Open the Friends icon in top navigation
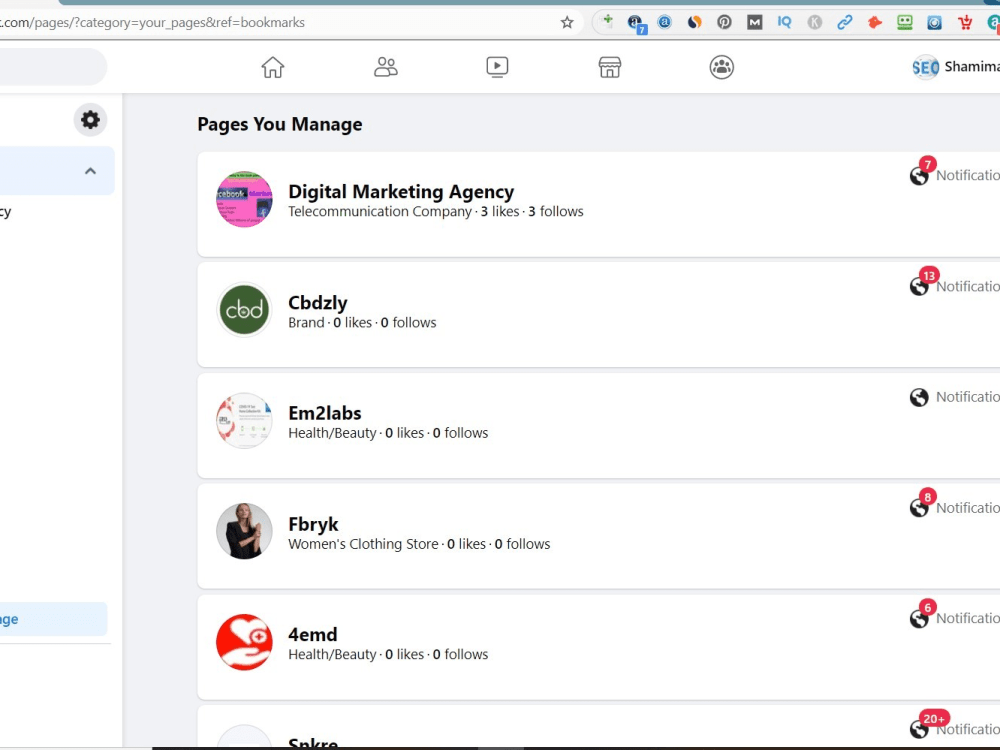This screenshot has width=1000, height=750. (x=385, y=67)
